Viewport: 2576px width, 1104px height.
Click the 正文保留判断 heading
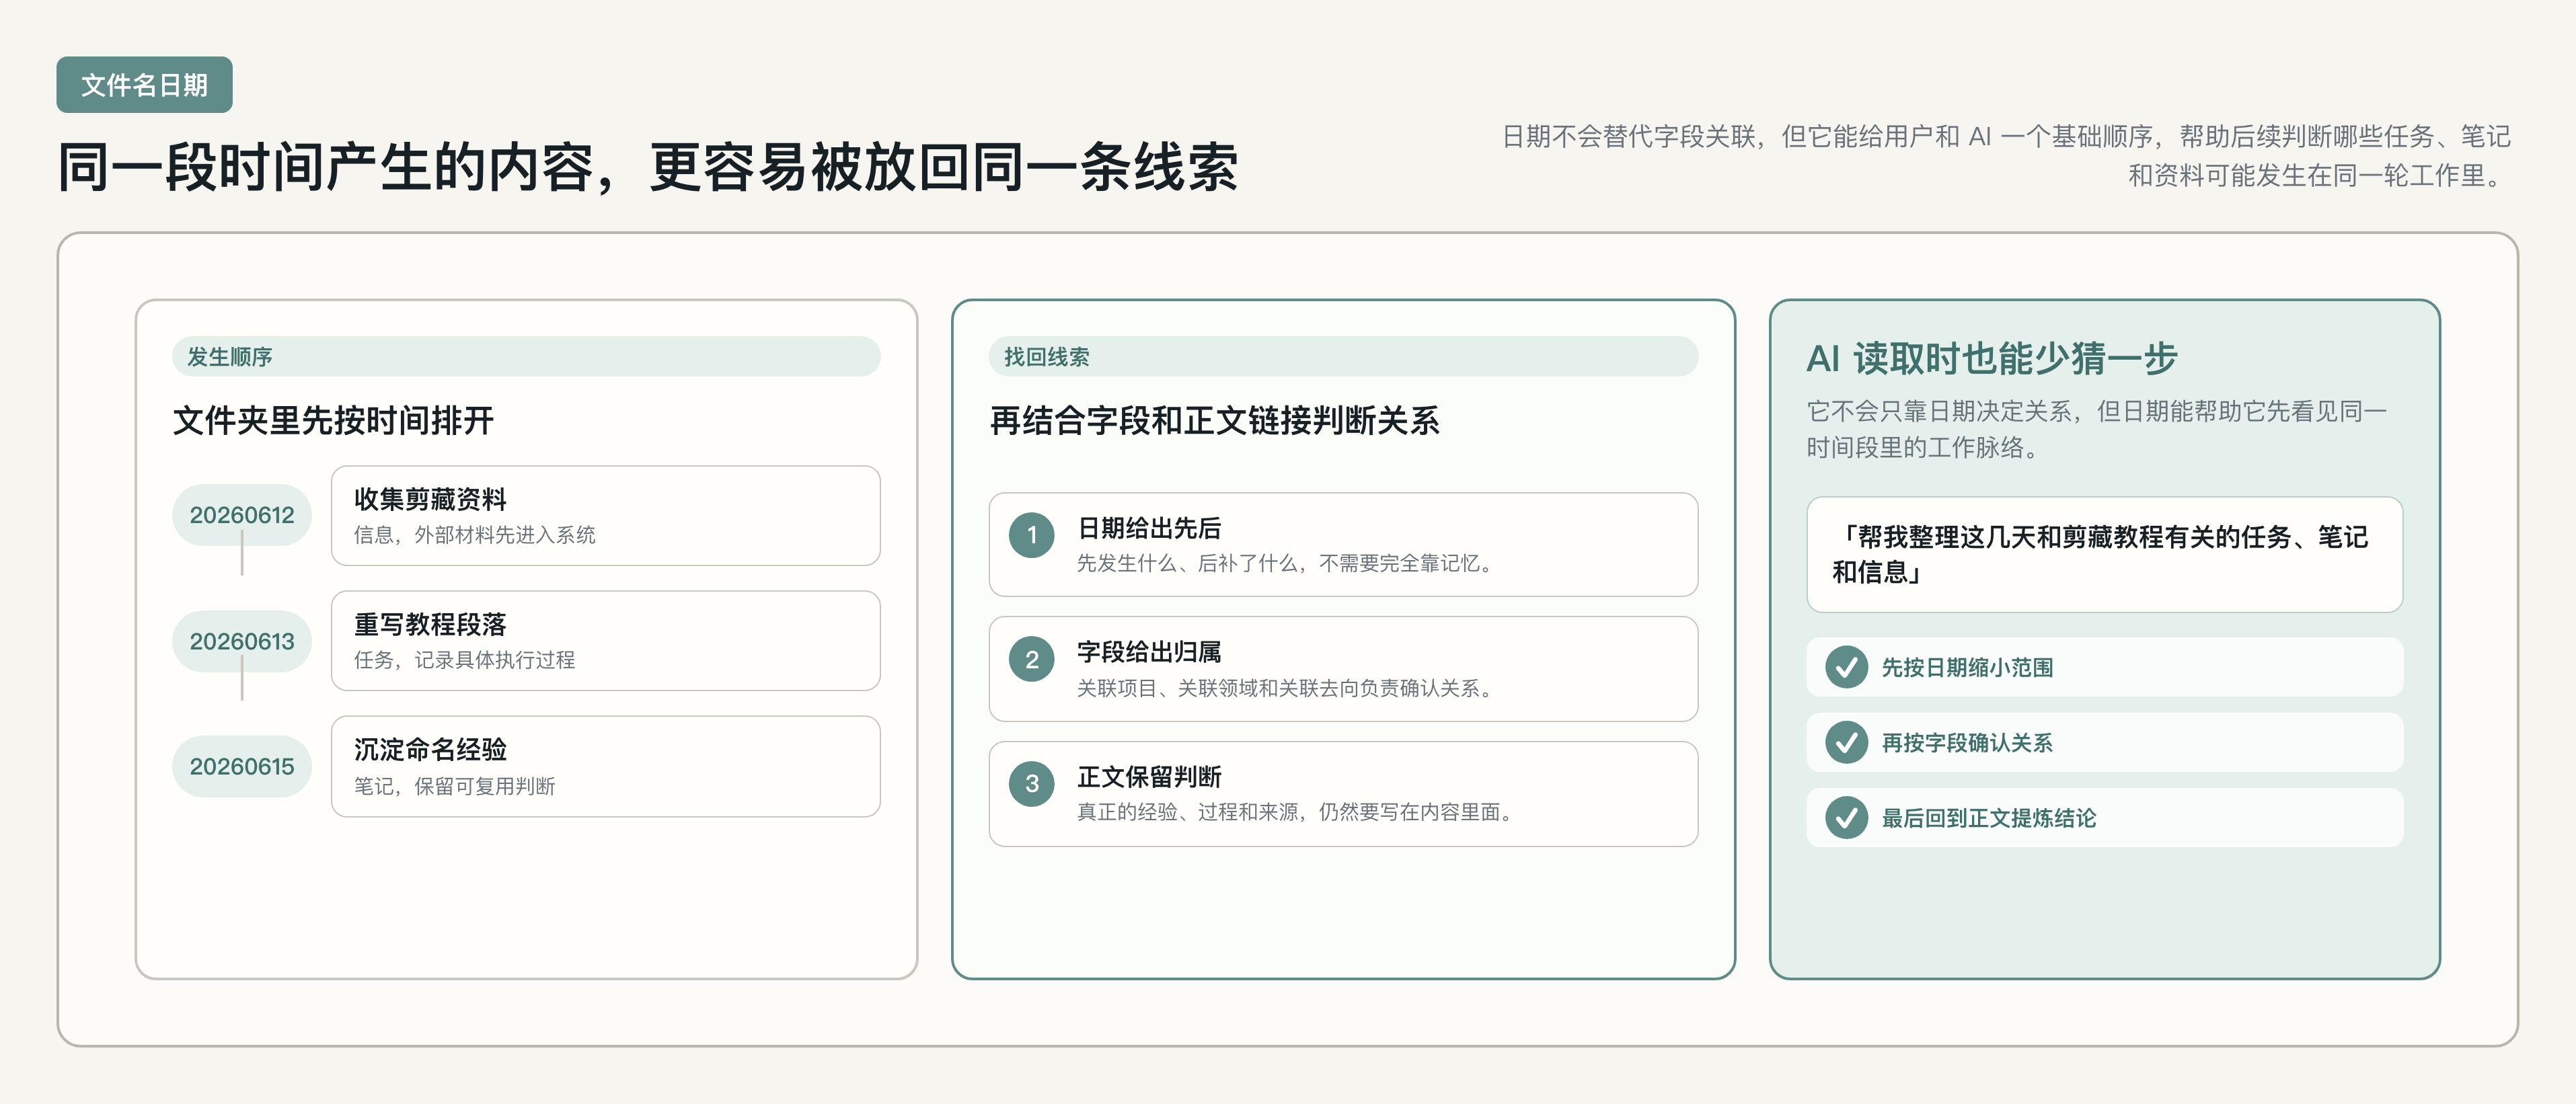click(x=1149, y=776)
